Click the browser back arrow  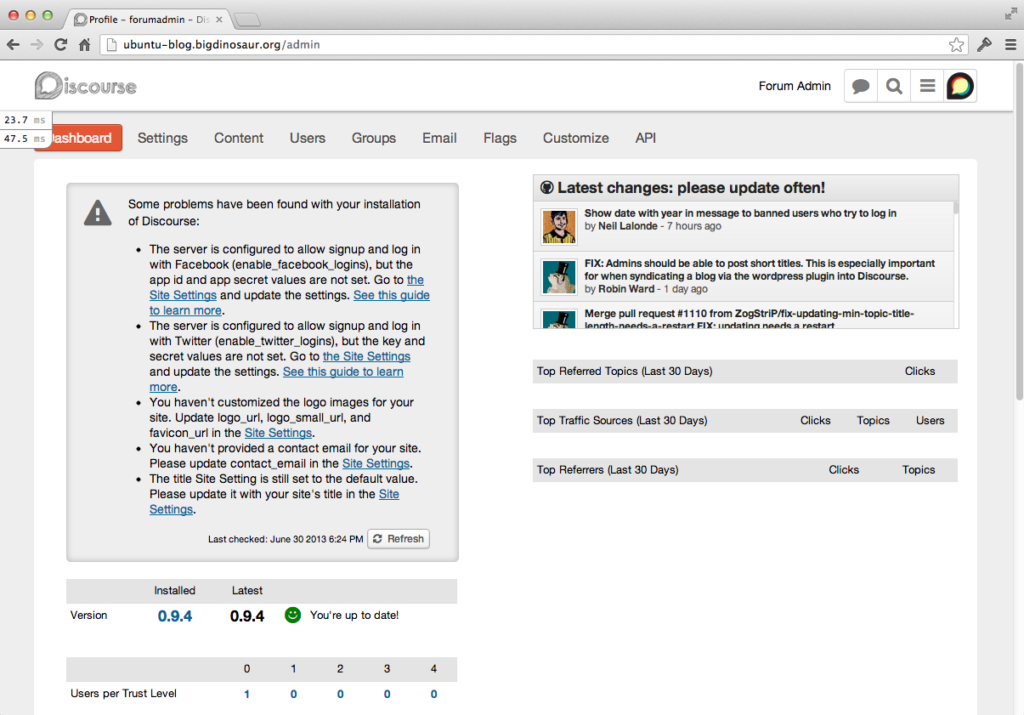(x=13, y=45)
